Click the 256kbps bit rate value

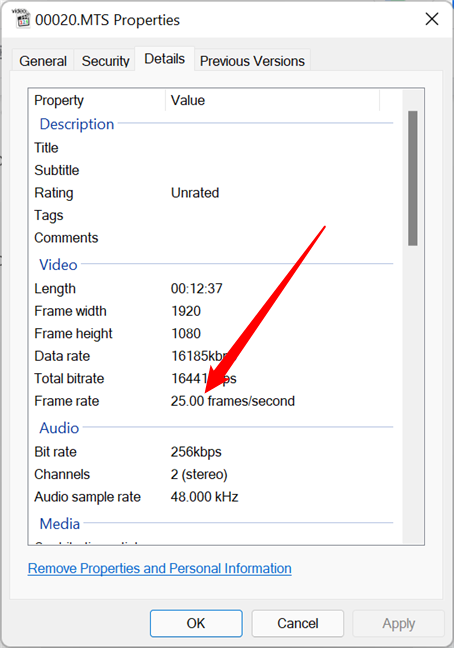[196, 452]
